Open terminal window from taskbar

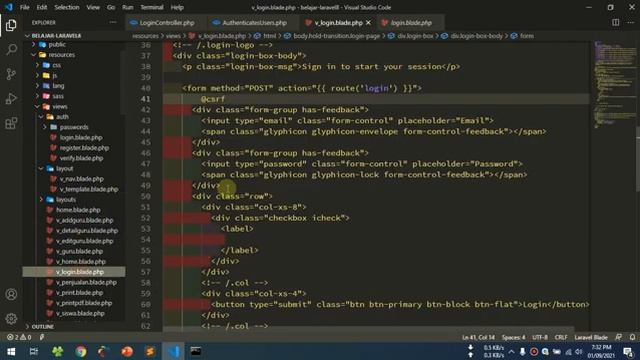[196, 351]
